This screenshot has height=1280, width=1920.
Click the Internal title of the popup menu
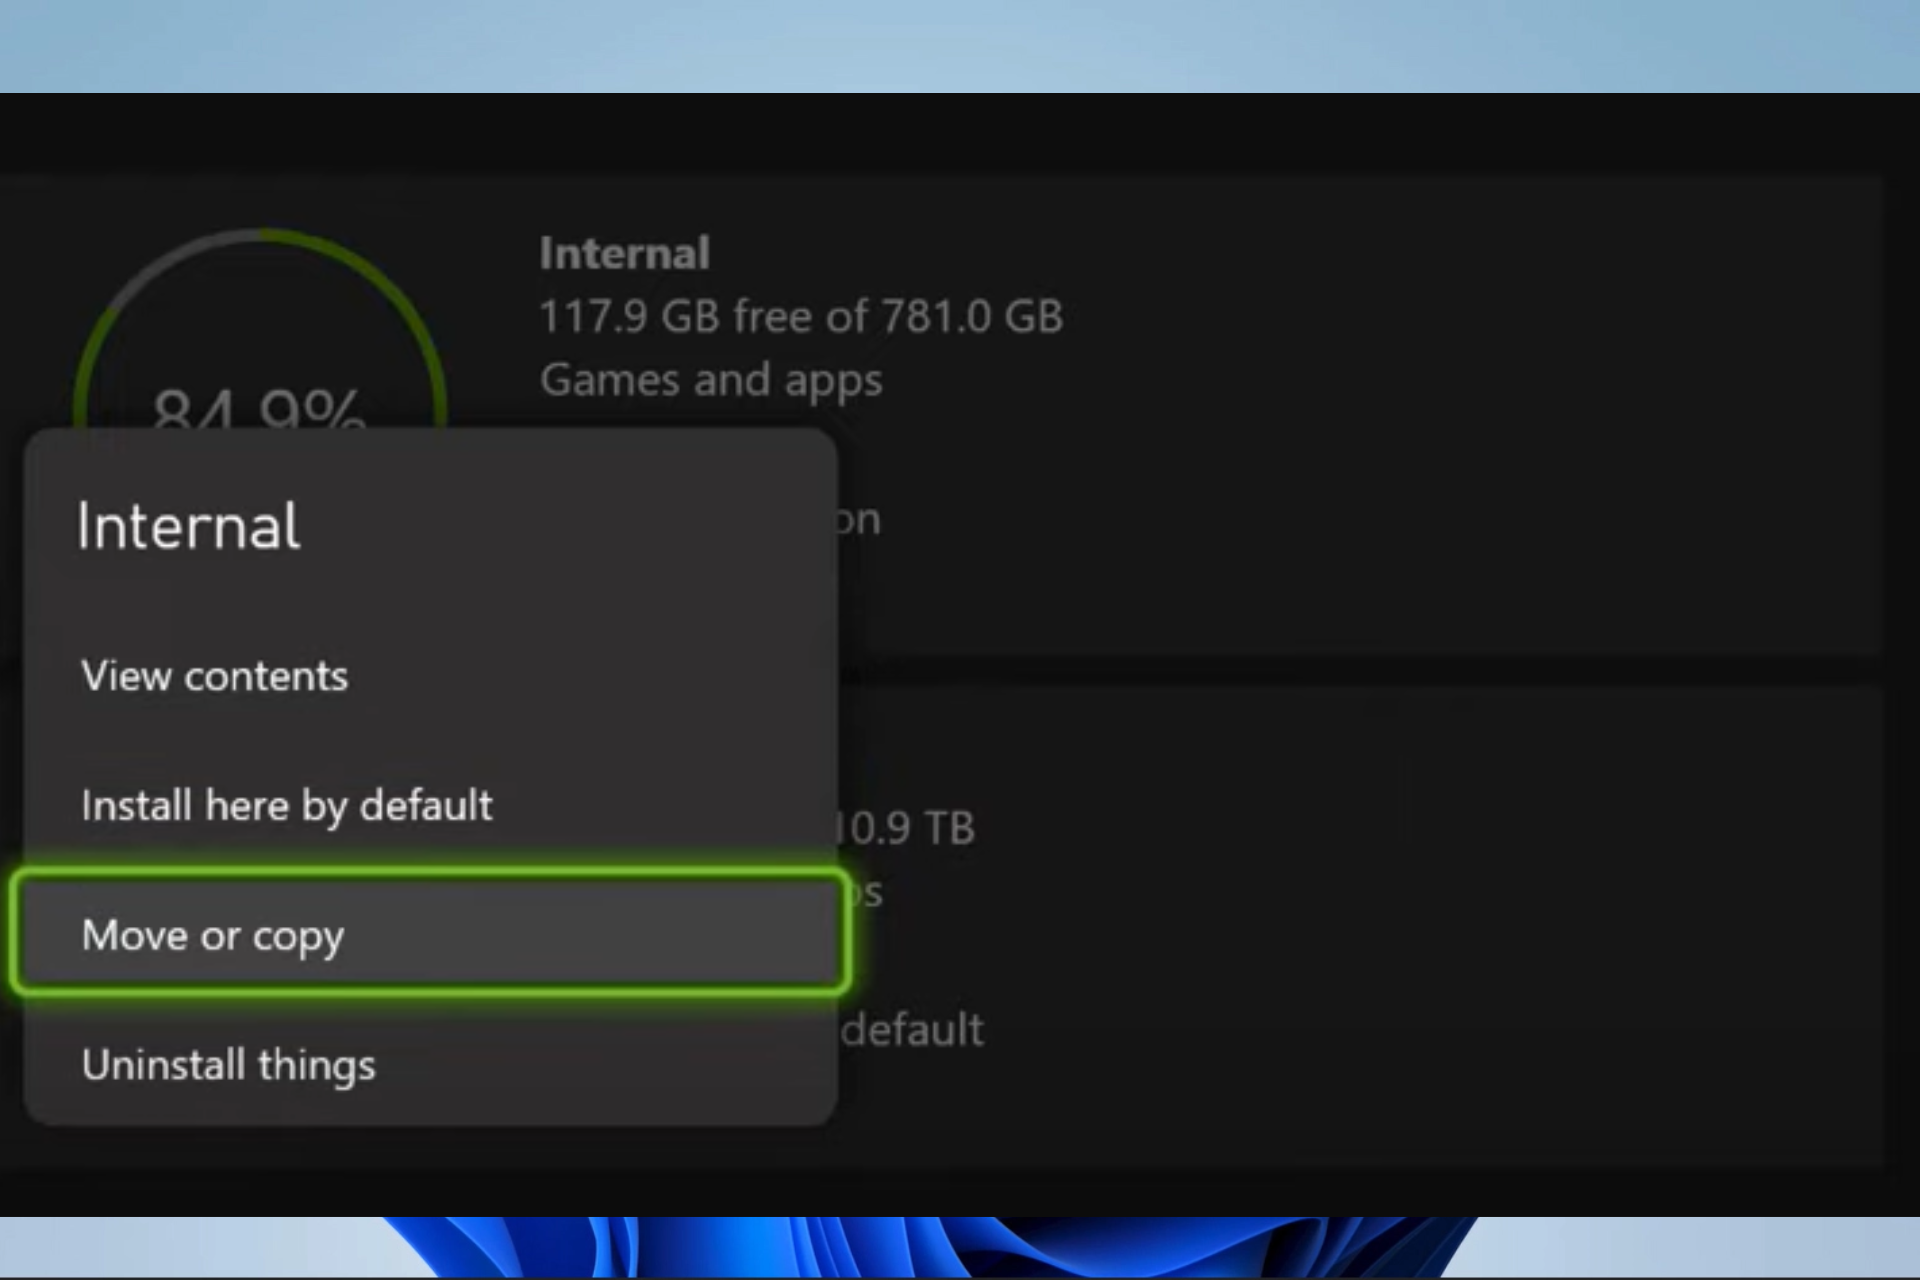188,527
